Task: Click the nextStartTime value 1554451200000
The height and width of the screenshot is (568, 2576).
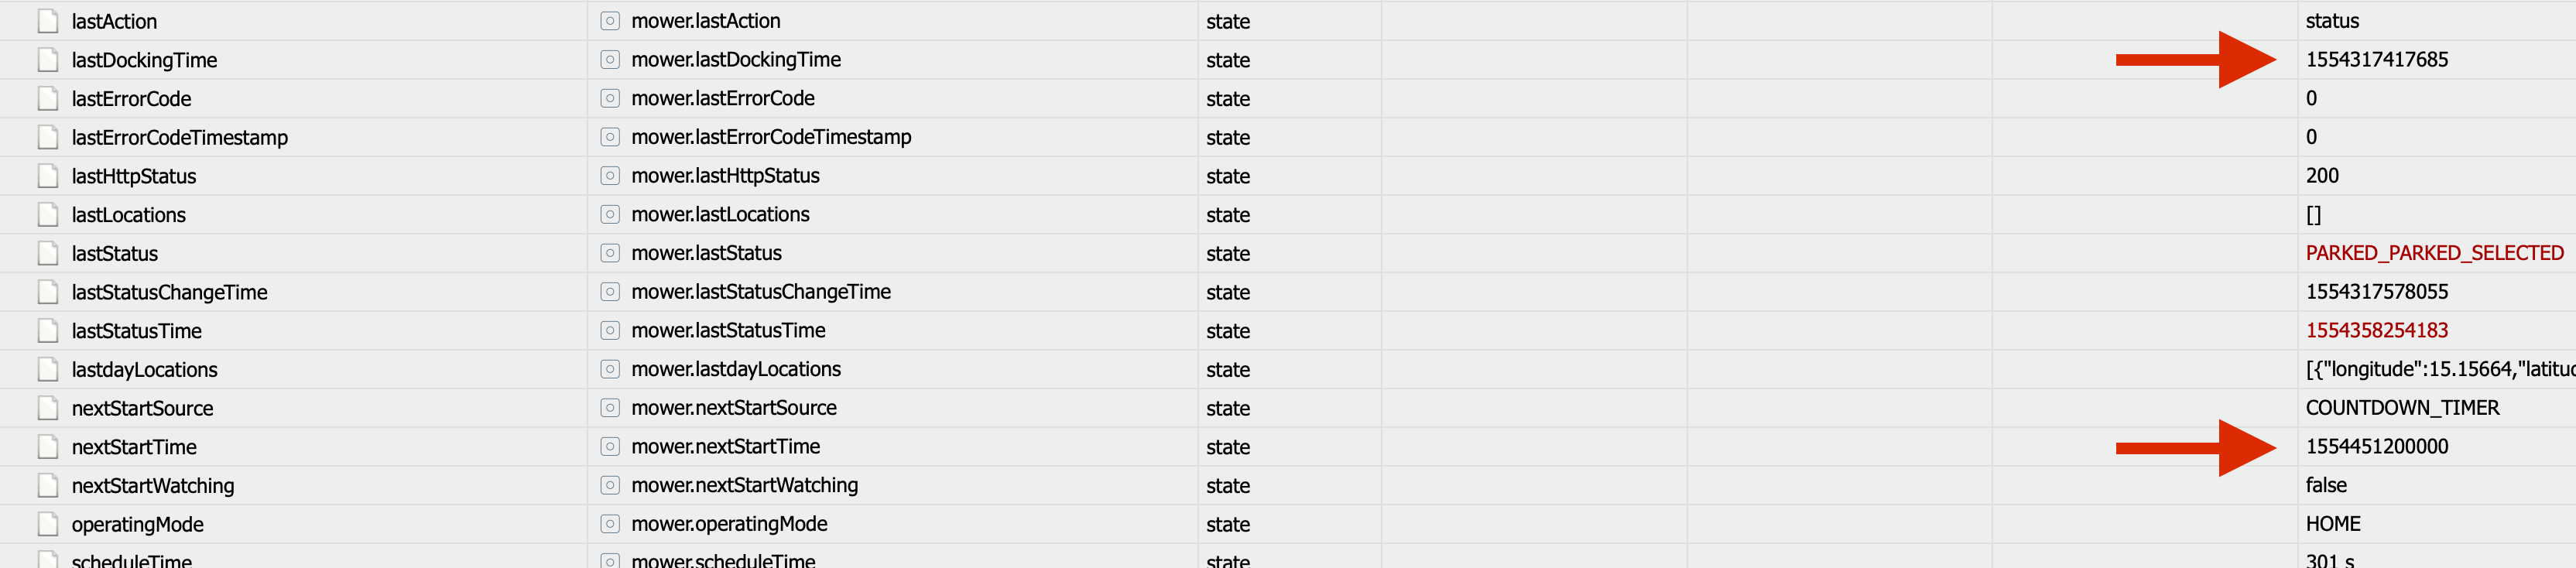Action: click(2376, 447)
